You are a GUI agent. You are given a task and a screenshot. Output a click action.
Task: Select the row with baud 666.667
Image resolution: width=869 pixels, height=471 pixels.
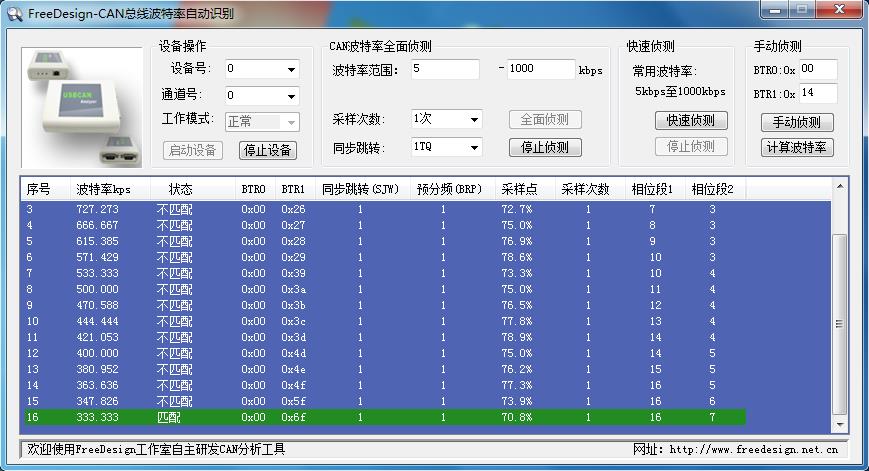tap(384, 226)
